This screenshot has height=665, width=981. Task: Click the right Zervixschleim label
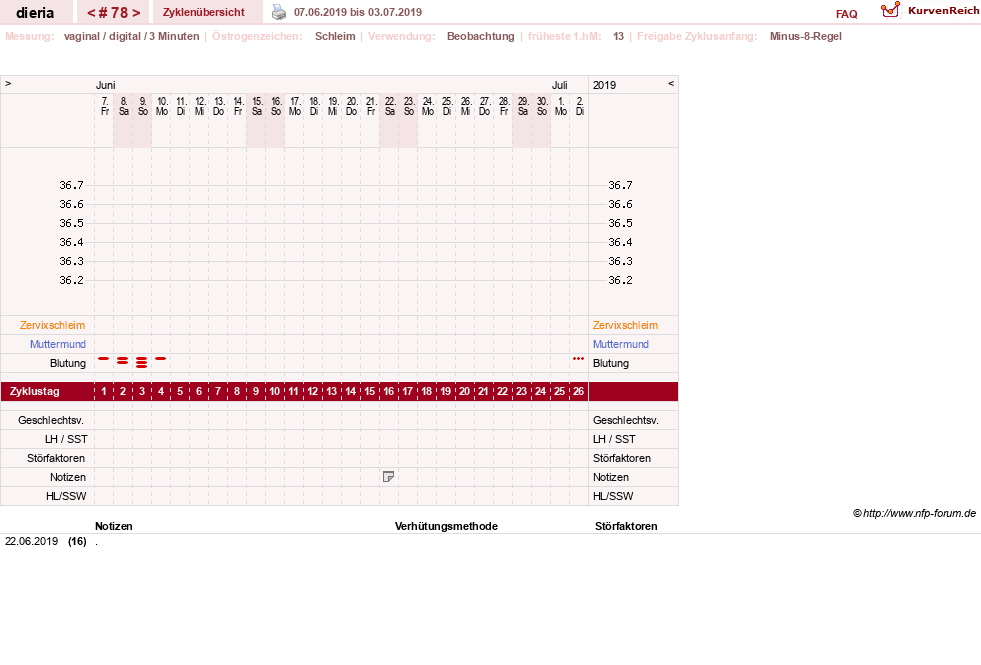(x=625, y=325)
